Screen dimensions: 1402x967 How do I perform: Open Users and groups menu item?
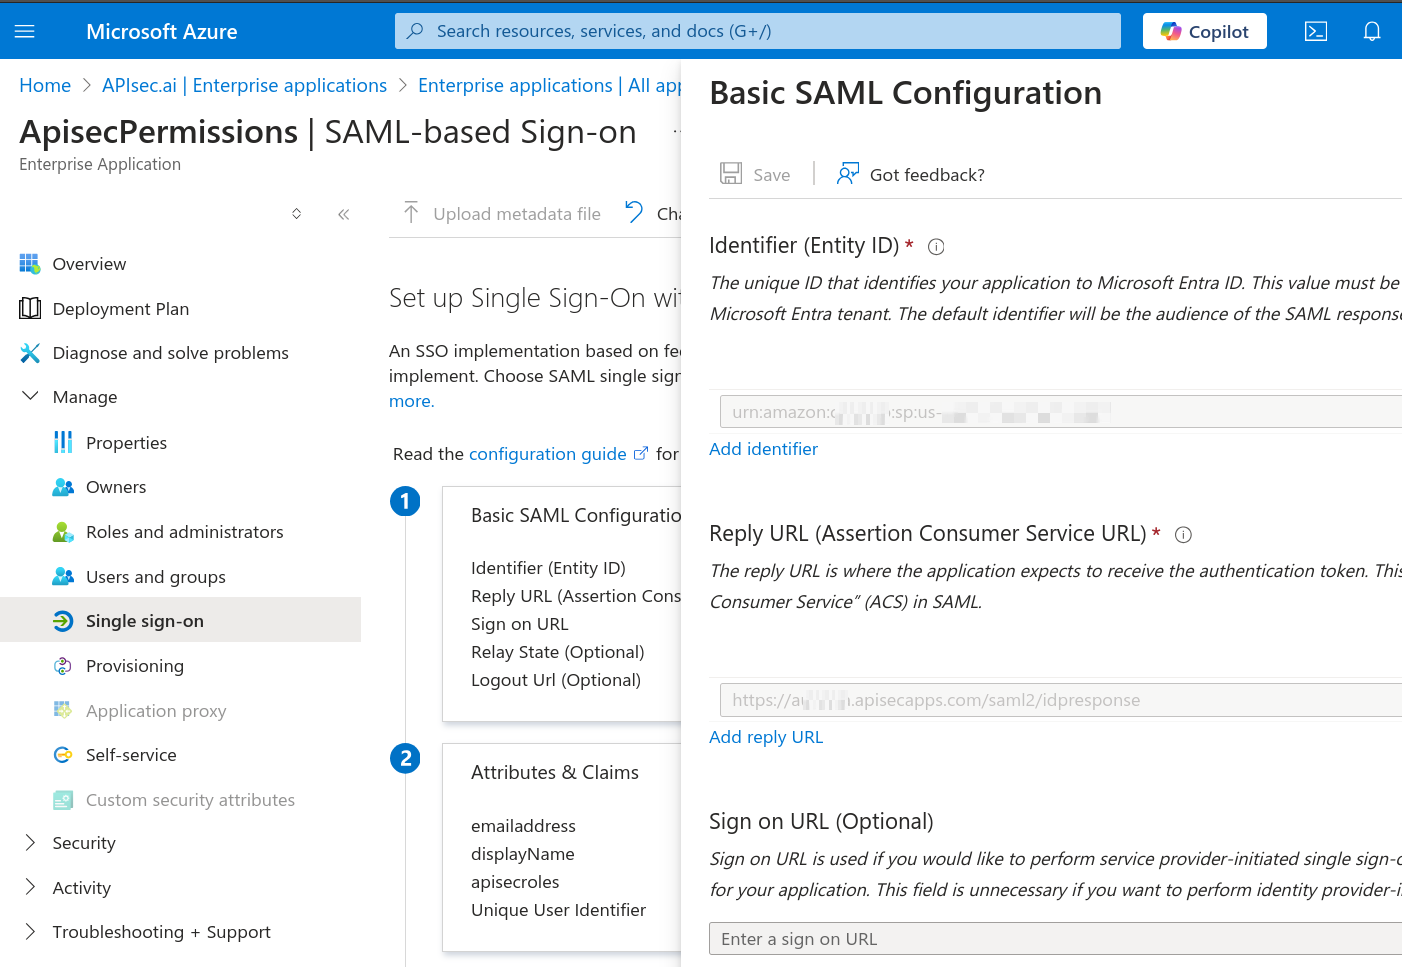[155, 577]
